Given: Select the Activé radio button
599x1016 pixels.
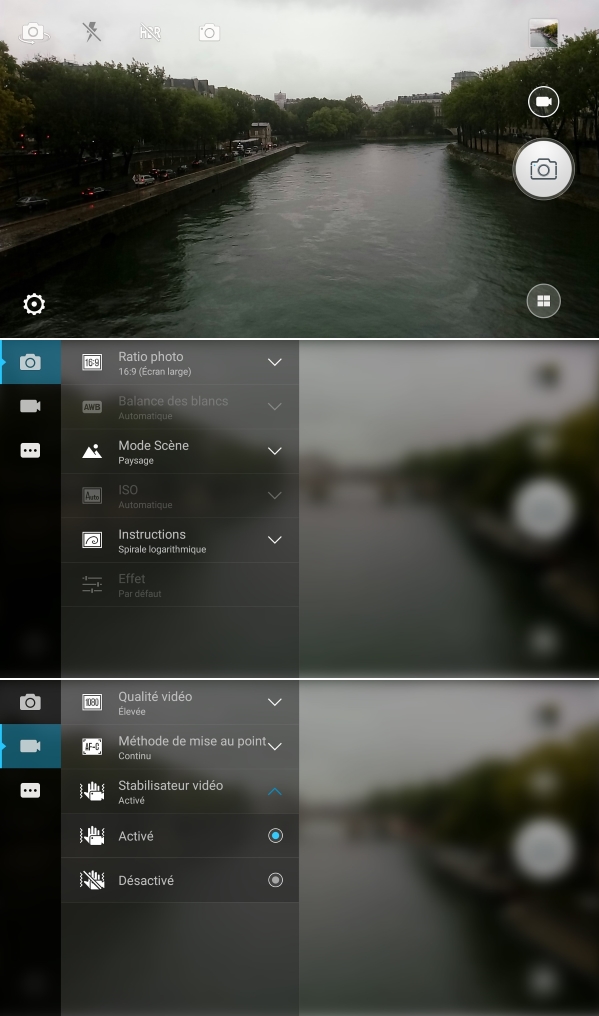Looking at the screenshot, I should pos(276,836).
